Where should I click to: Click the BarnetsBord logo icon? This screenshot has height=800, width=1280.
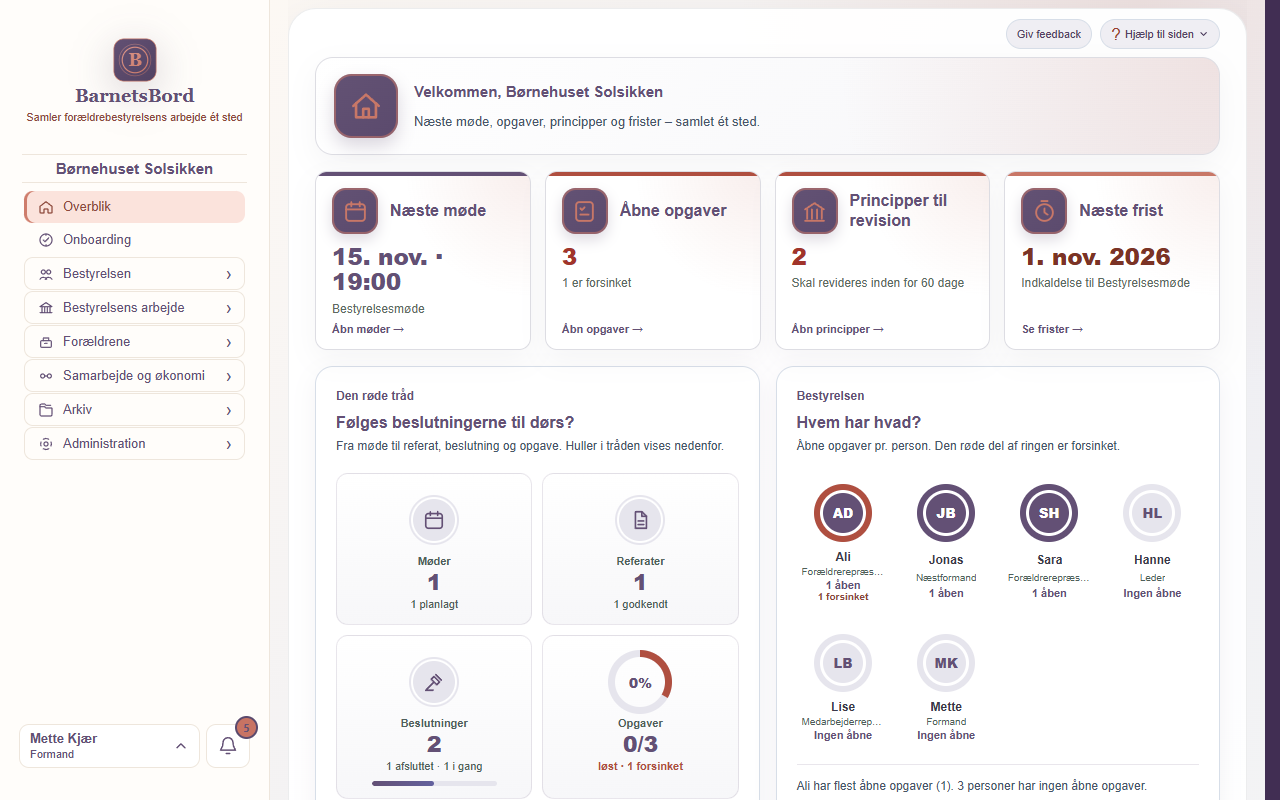[x=134, y=60]
